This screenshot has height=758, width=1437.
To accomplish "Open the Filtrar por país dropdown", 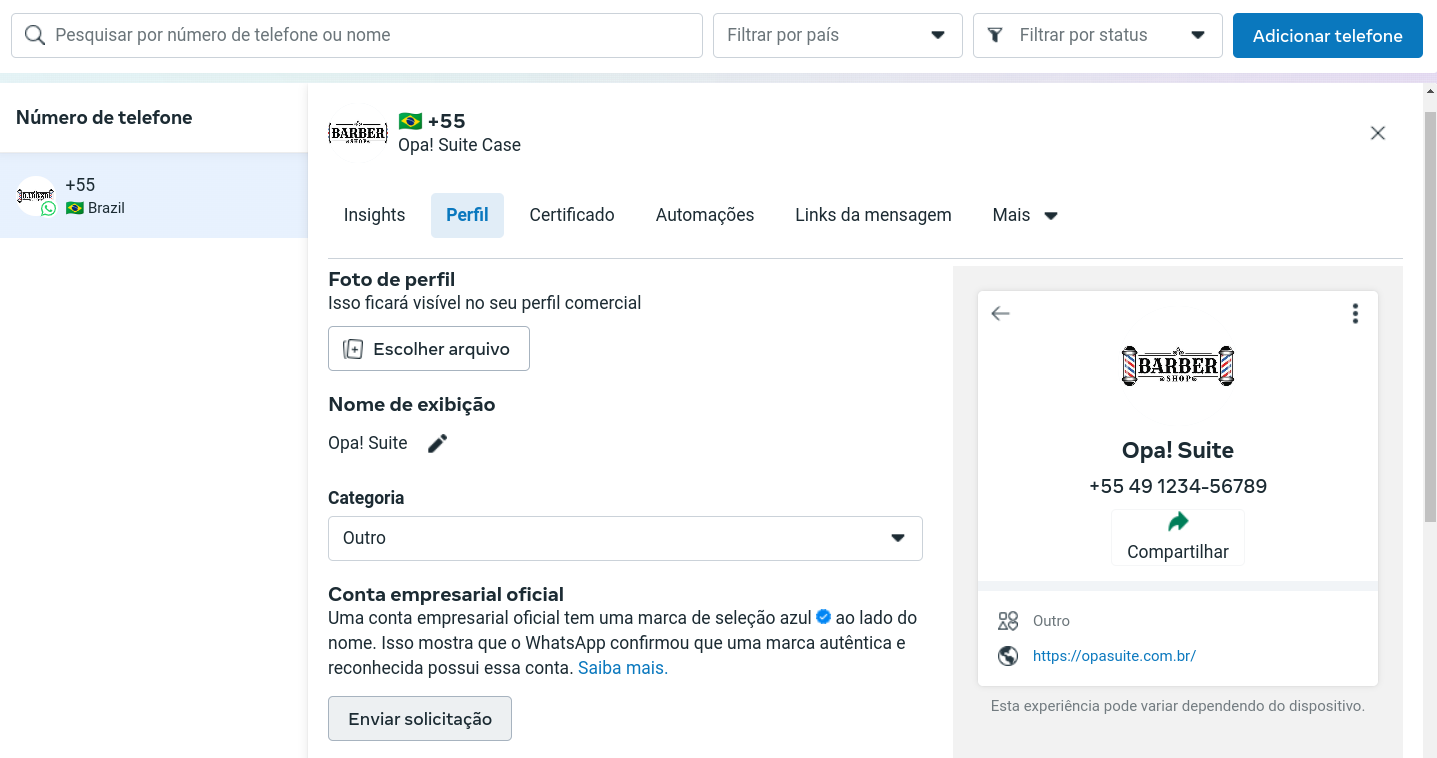I will (838, 35).
